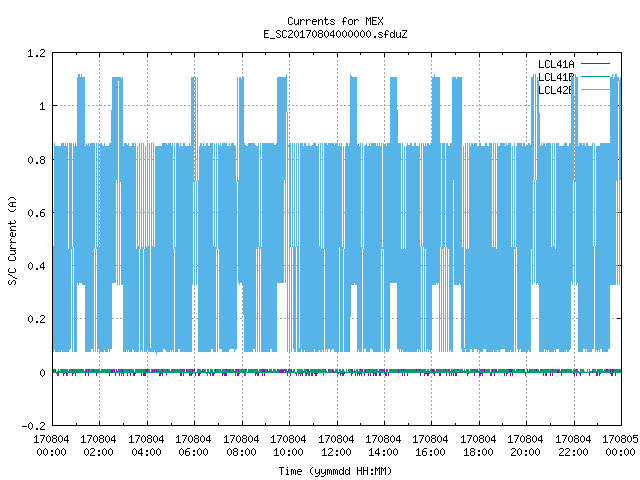Click the y-axis tick label 0.6
Image resolution: width=640 pixels, height=480 pixels.
point(36,213)
